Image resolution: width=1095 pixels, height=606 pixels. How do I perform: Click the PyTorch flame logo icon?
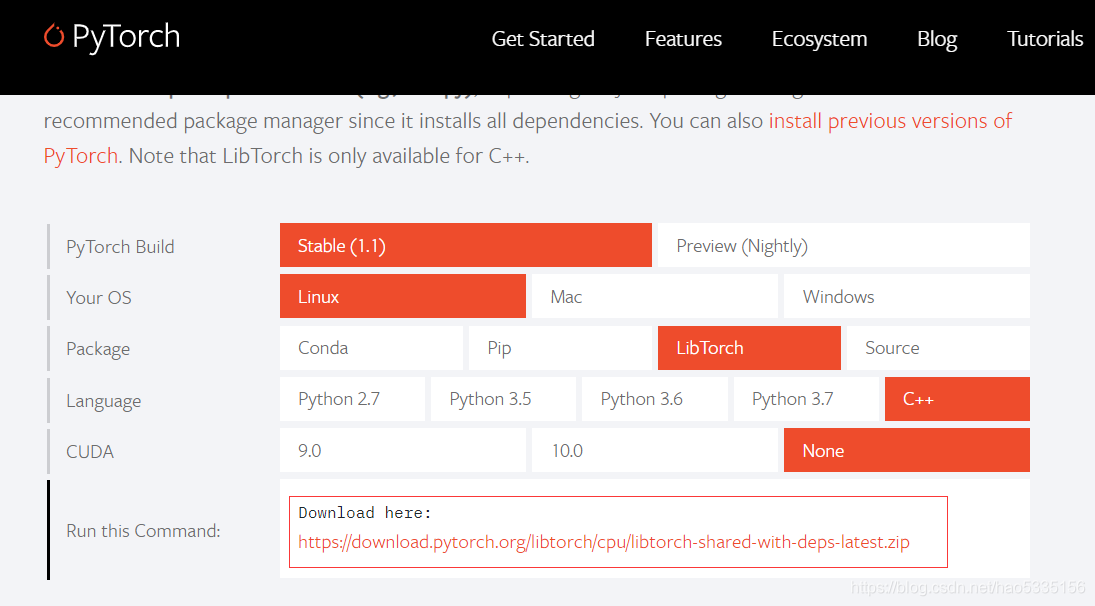tap(54, 36)
